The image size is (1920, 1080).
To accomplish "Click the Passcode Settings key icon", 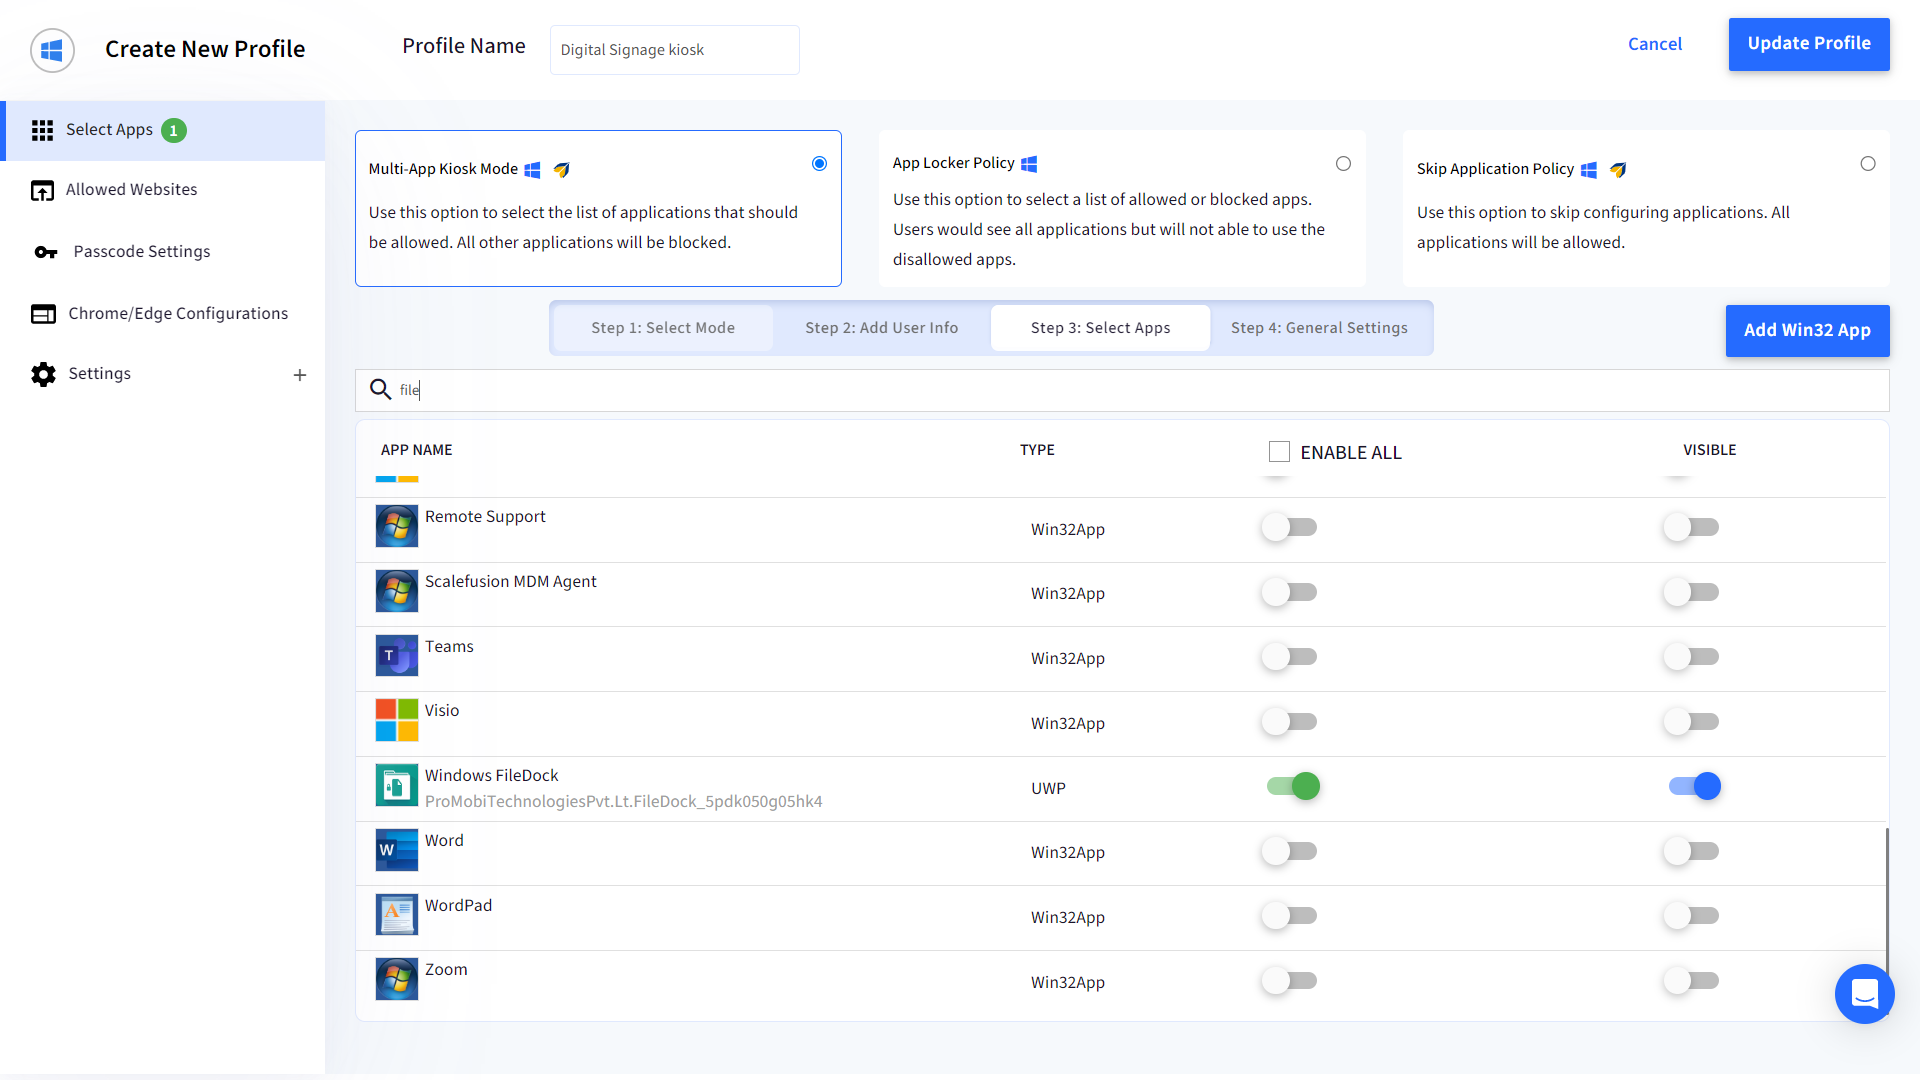I will [x=45, y=252].
